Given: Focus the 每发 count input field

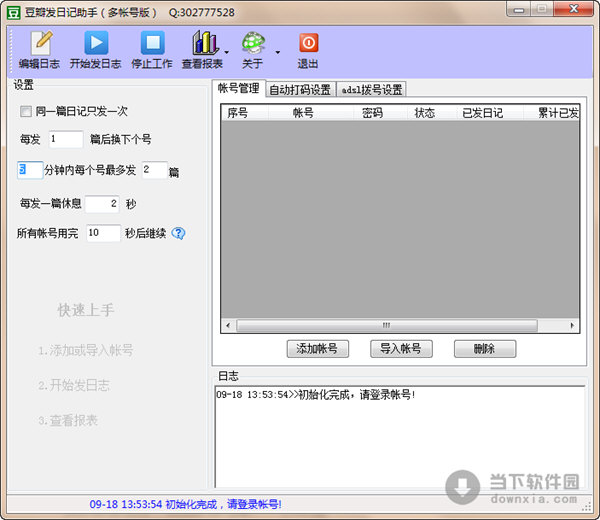Looking at the screenshot, I should (x=65, y=139).
